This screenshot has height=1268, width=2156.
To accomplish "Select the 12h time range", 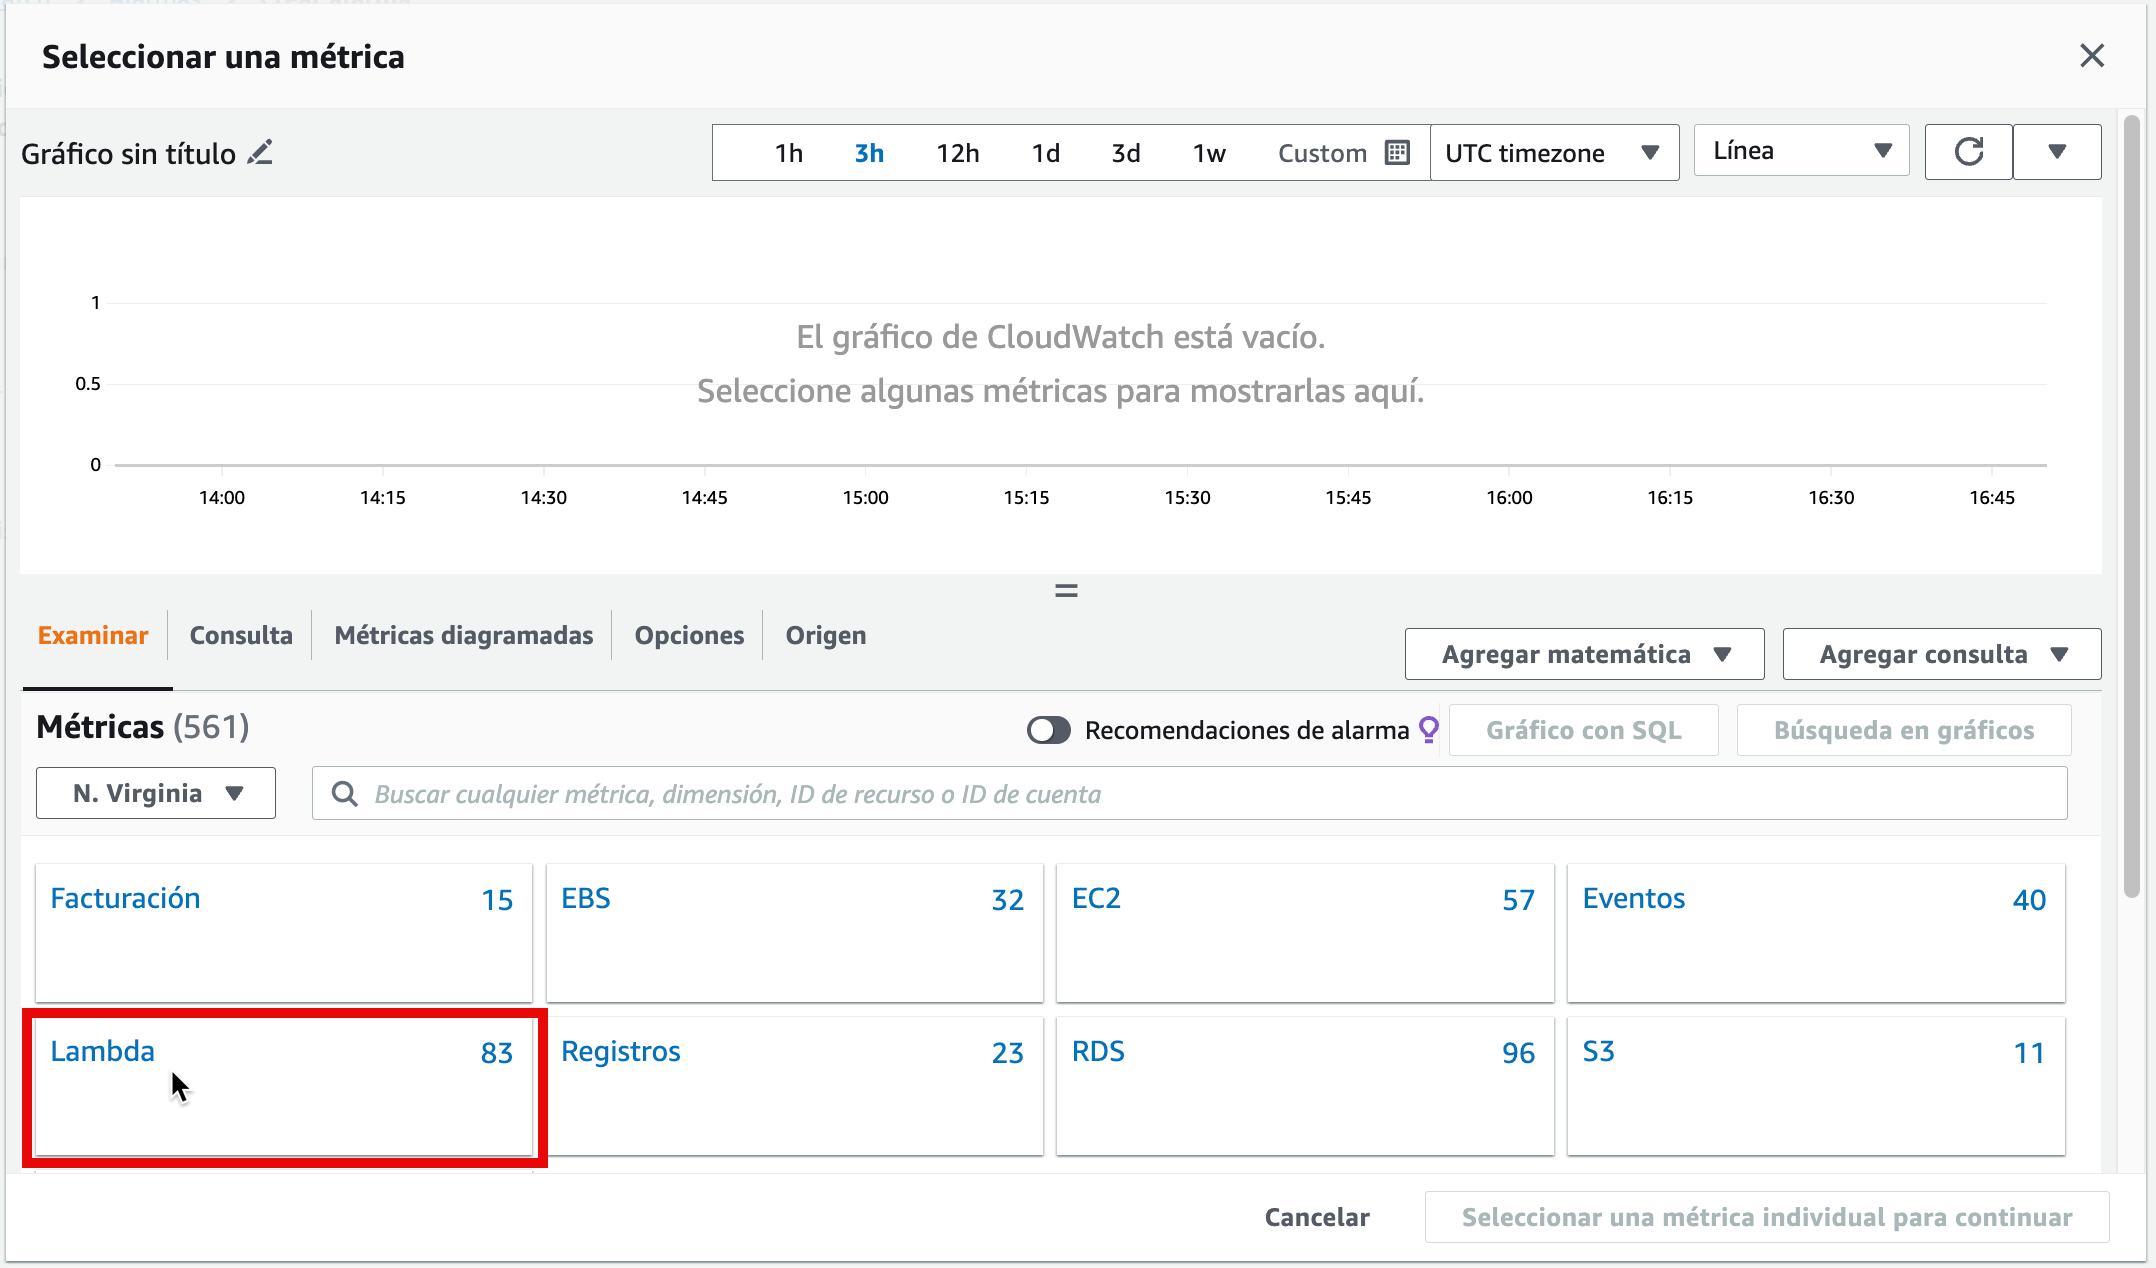I will pos(957,153).
